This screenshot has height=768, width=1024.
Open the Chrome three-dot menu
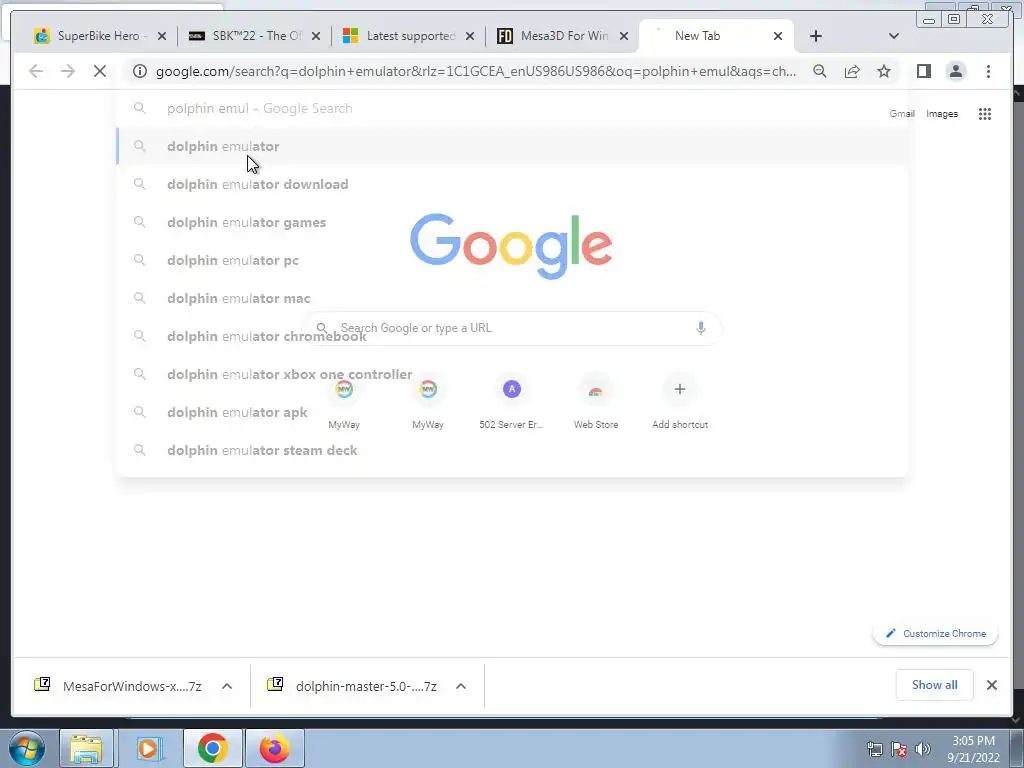click(988, 71)
